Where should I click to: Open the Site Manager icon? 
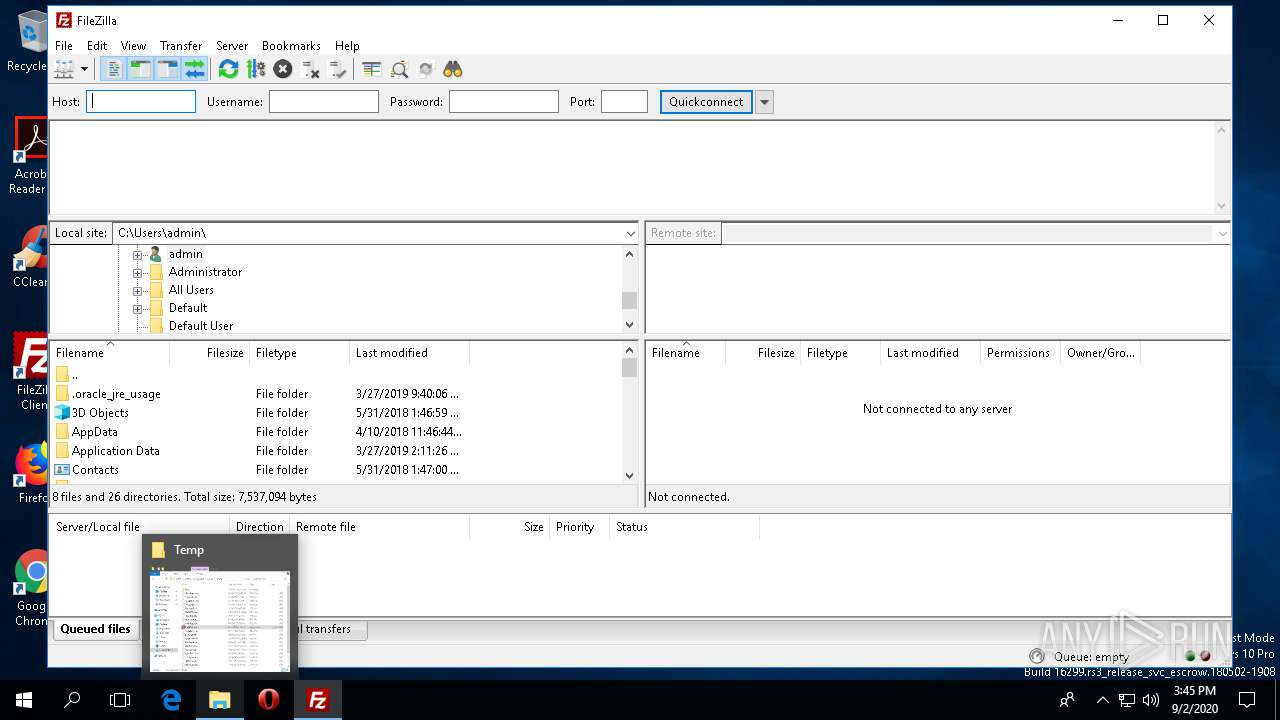64,69
